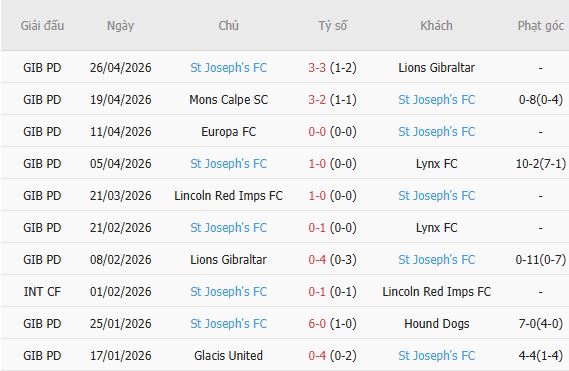569x371 pixels.
Task: Click the 0-4 score at Lions Gibraltar
Action: (317, 260)
